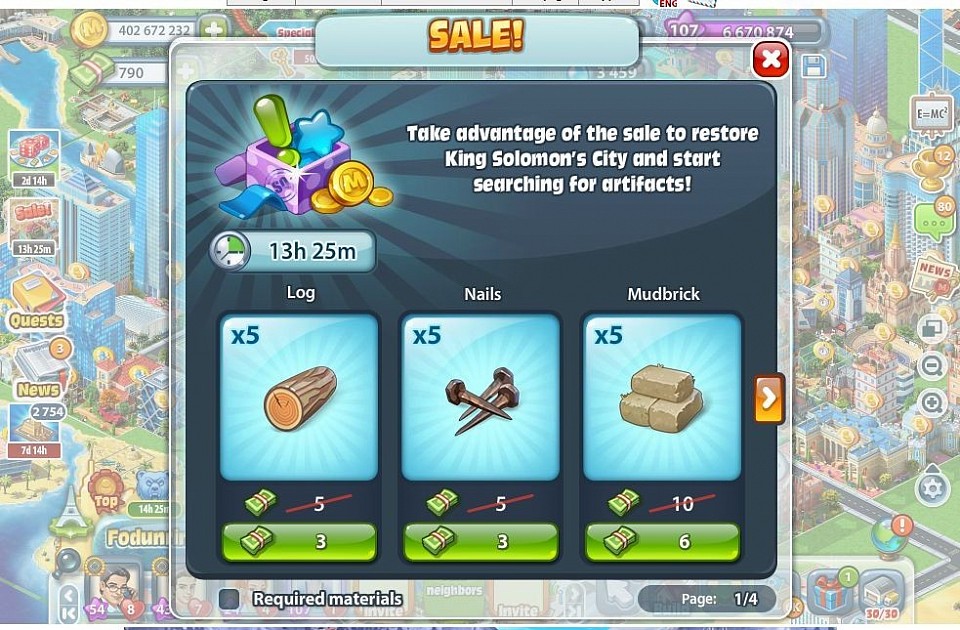Toggle fullscreen window icon
The height and width of the screenshot is (630, 960).
tap(931, 329)
